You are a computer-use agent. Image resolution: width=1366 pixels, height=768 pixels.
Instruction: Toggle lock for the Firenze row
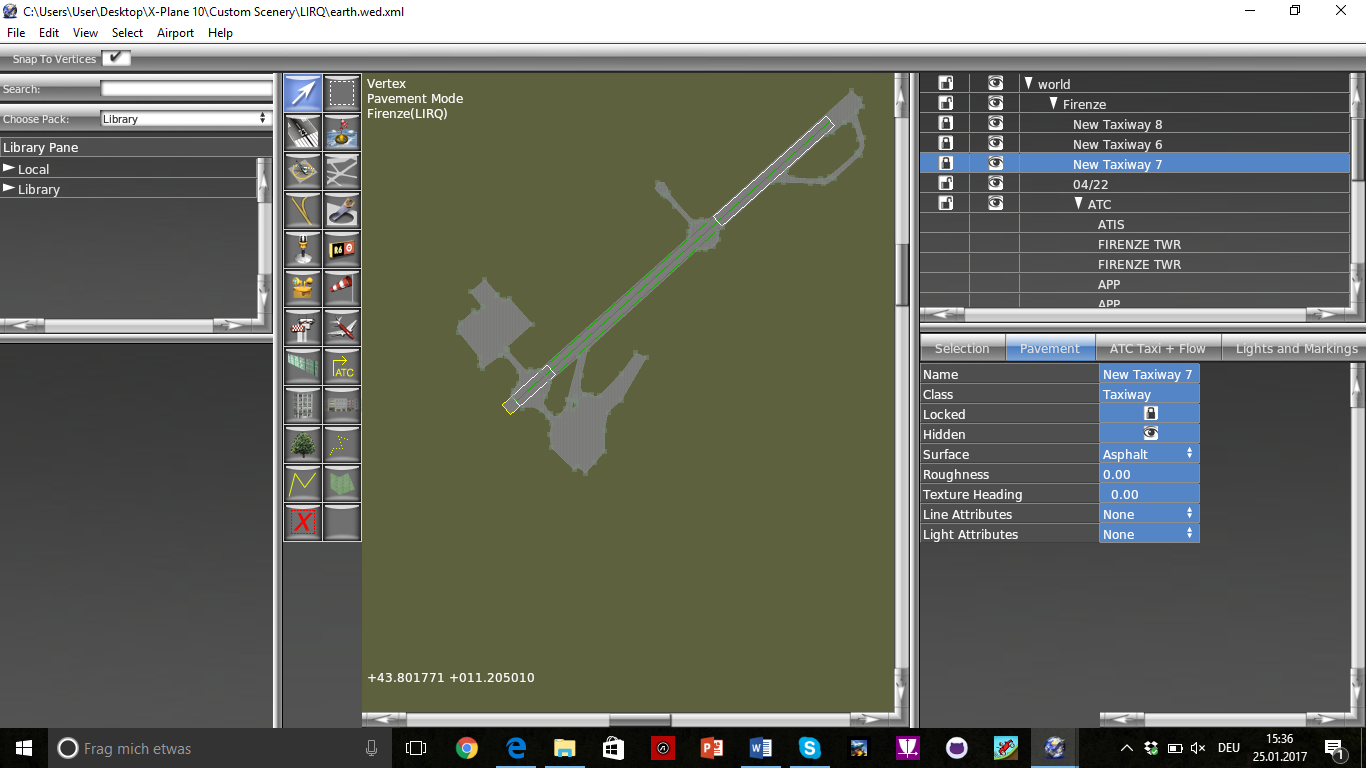pyautogui.click(x=945, y=103)
